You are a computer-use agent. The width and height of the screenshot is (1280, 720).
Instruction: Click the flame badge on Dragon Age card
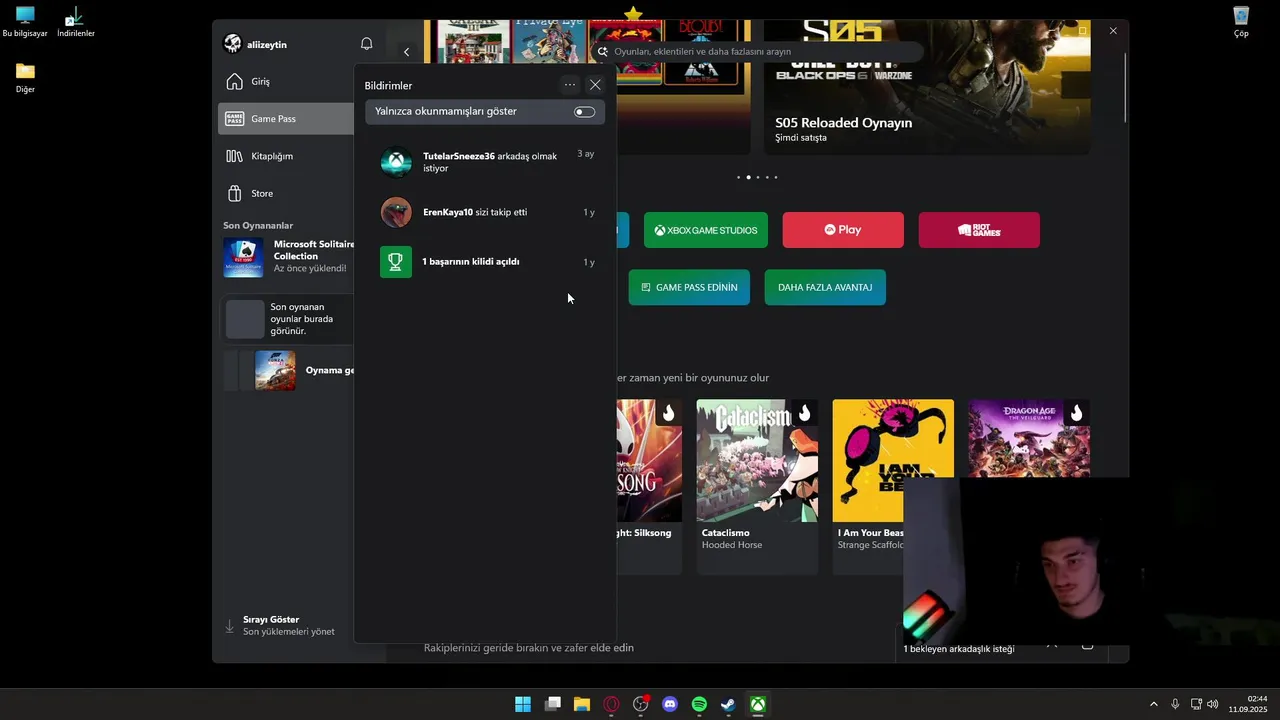1076,413
